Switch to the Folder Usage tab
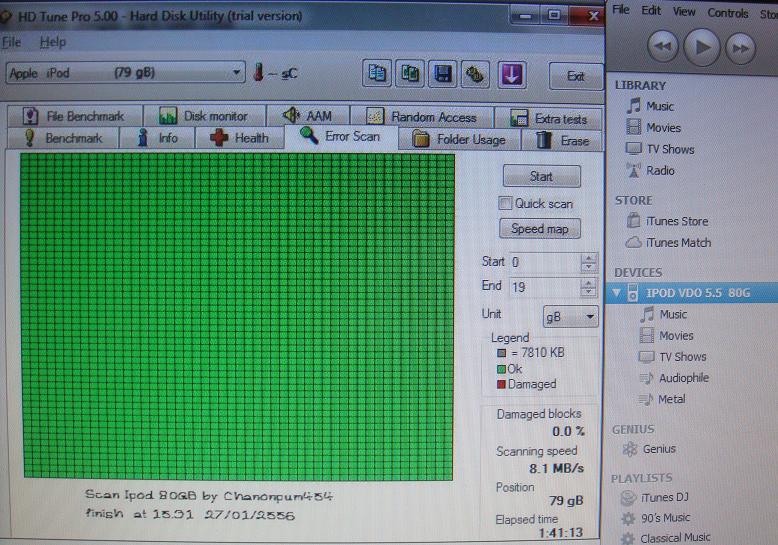 tap(459, 139)
